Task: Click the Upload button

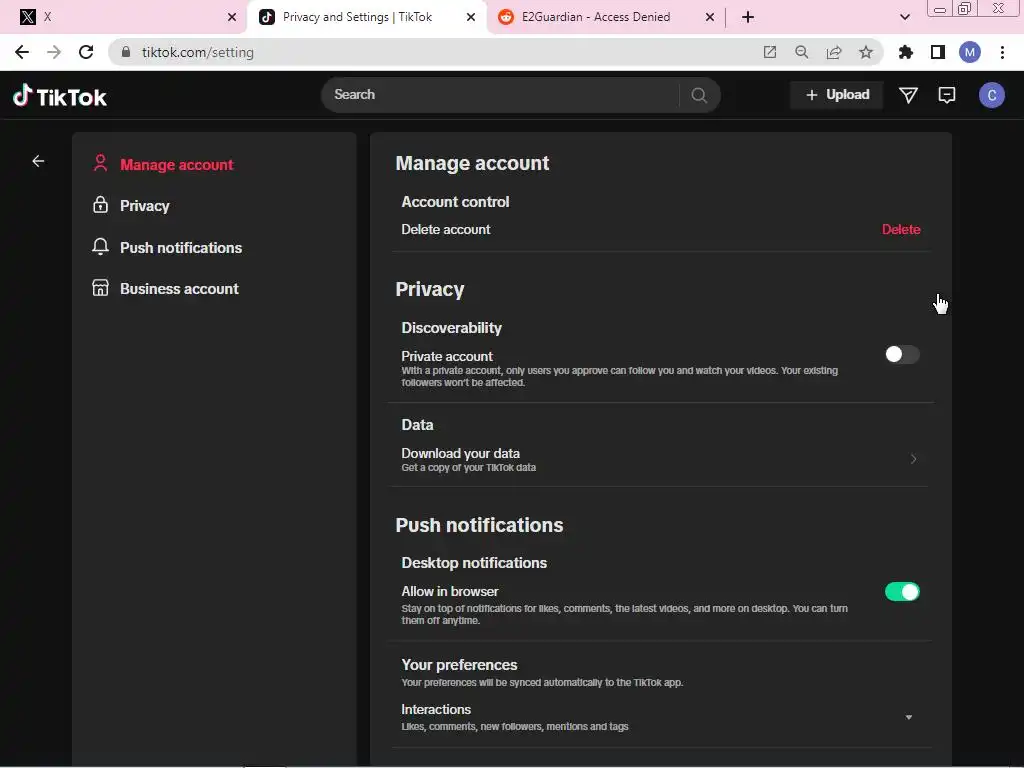Action: pos(837,95)
